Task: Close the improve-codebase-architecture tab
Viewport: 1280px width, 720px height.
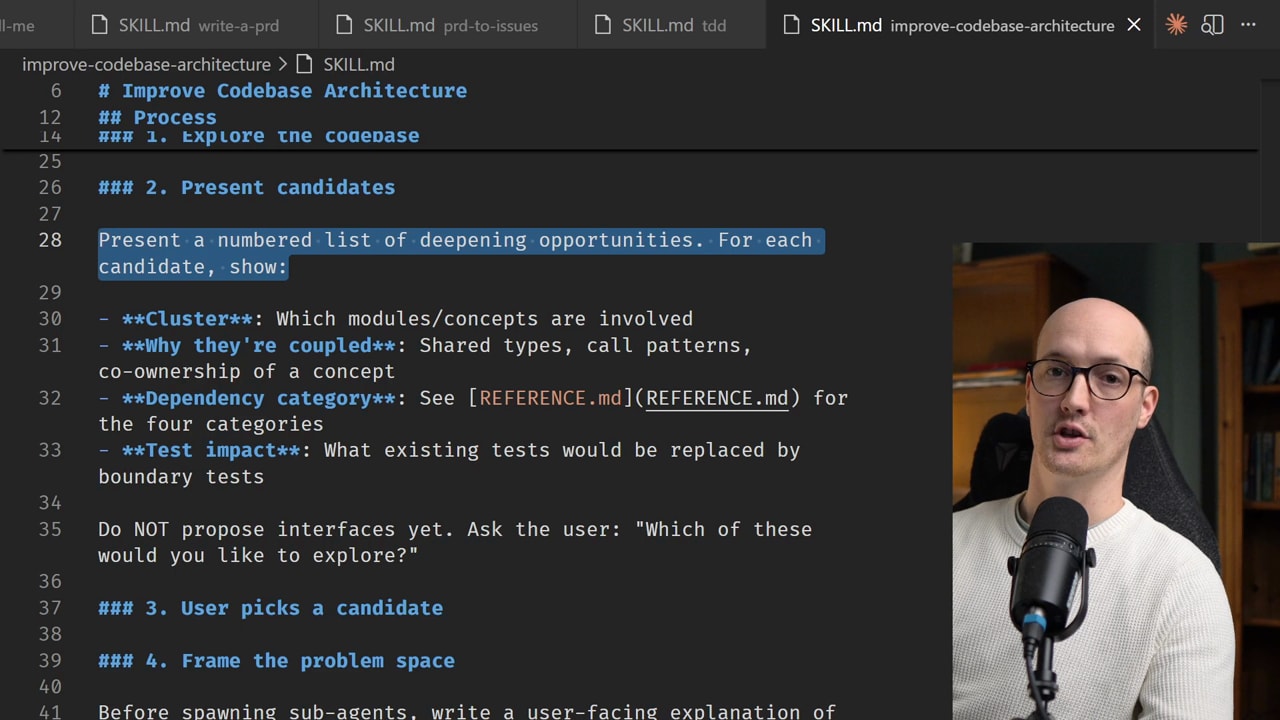Action: tap(1134, 25)
